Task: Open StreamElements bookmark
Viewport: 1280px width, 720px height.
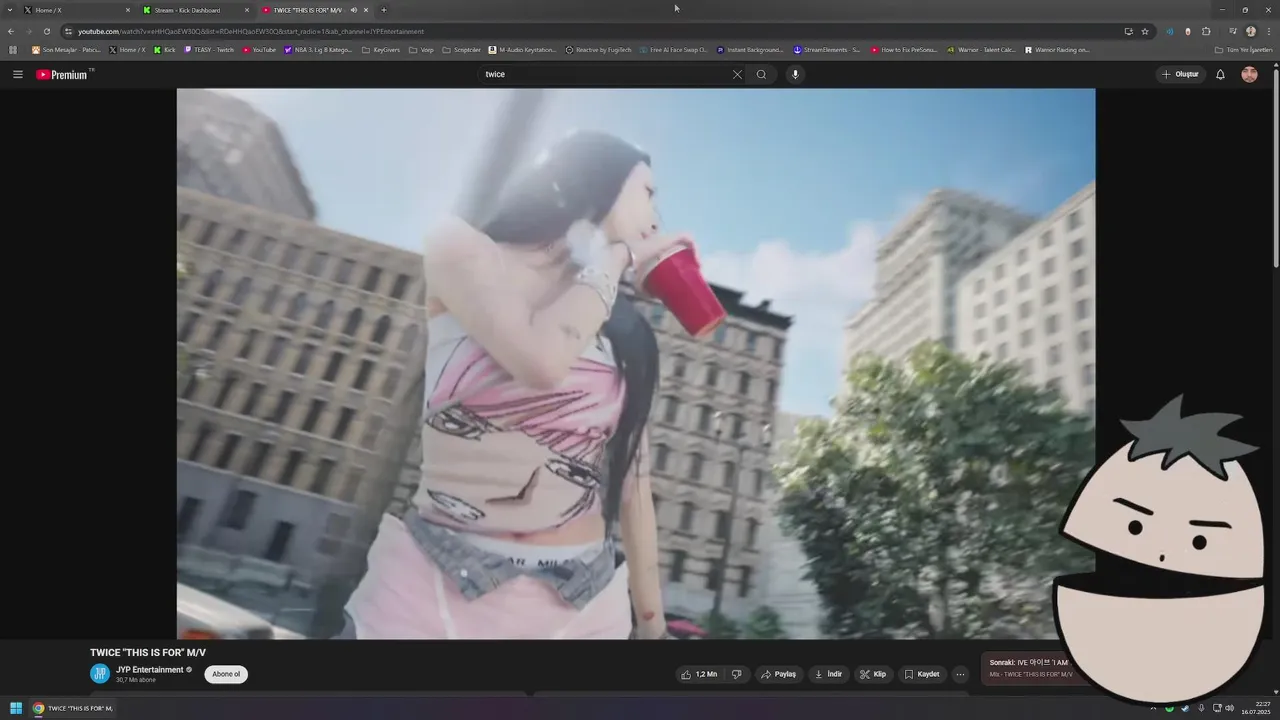Action: pyautogui.click(x=827, y=49)
